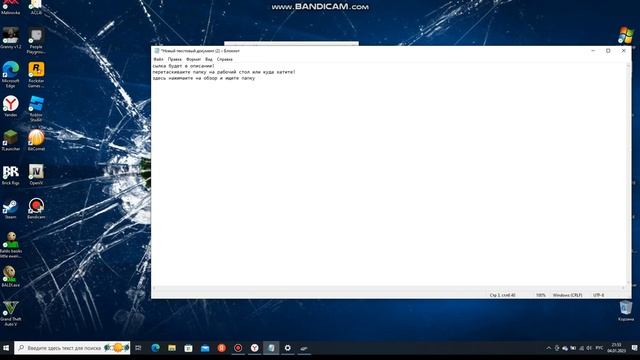Click the taskbar search box

[x=72, y=348]
